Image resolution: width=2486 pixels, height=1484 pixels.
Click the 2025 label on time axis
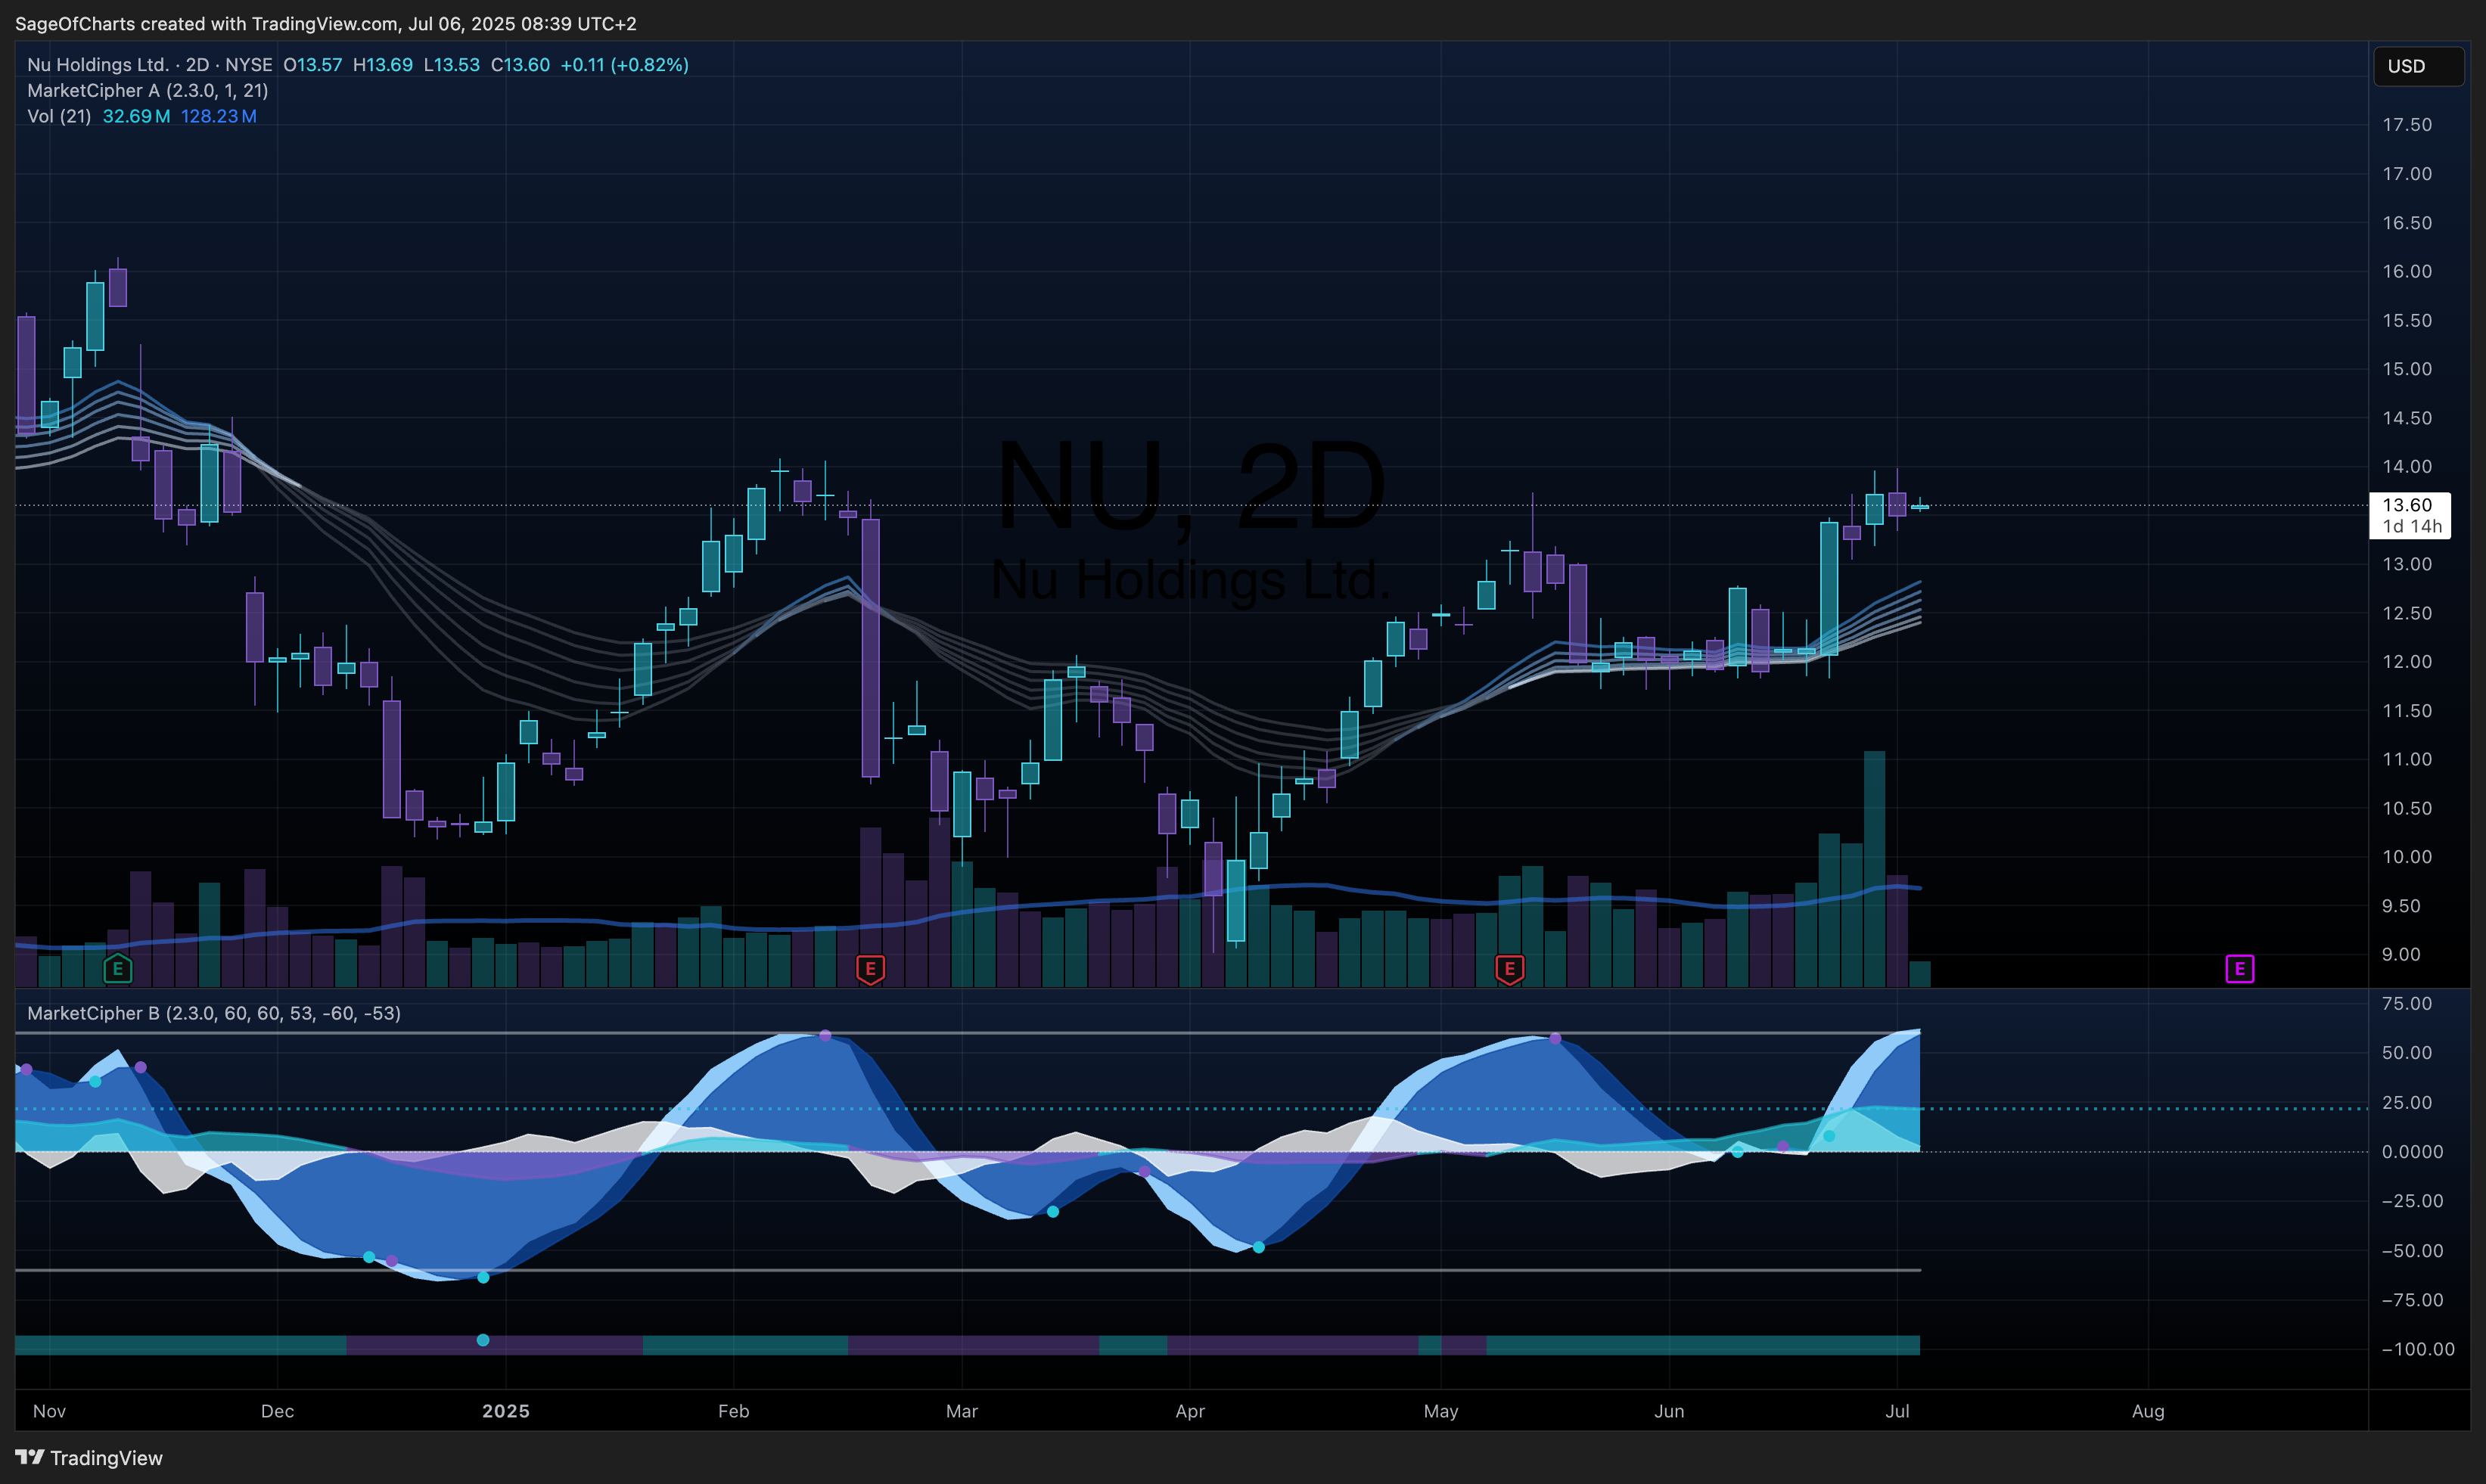(506, 1411)
